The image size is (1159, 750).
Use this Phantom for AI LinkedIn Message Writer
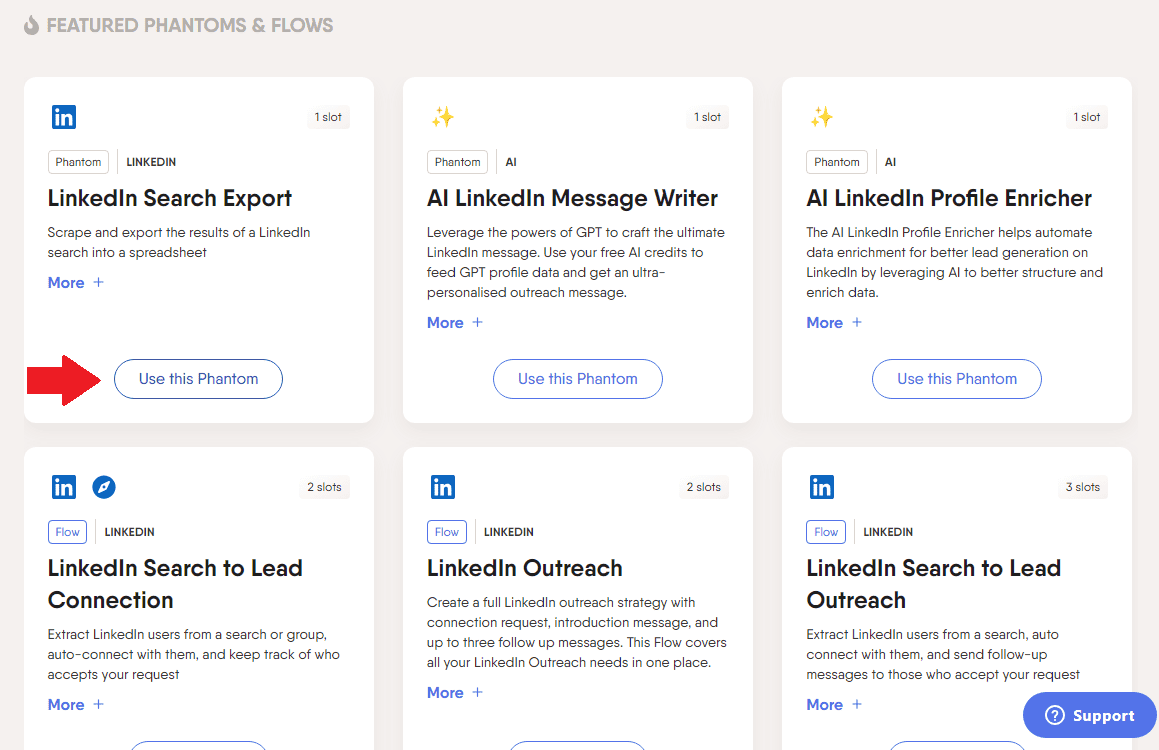577,379
